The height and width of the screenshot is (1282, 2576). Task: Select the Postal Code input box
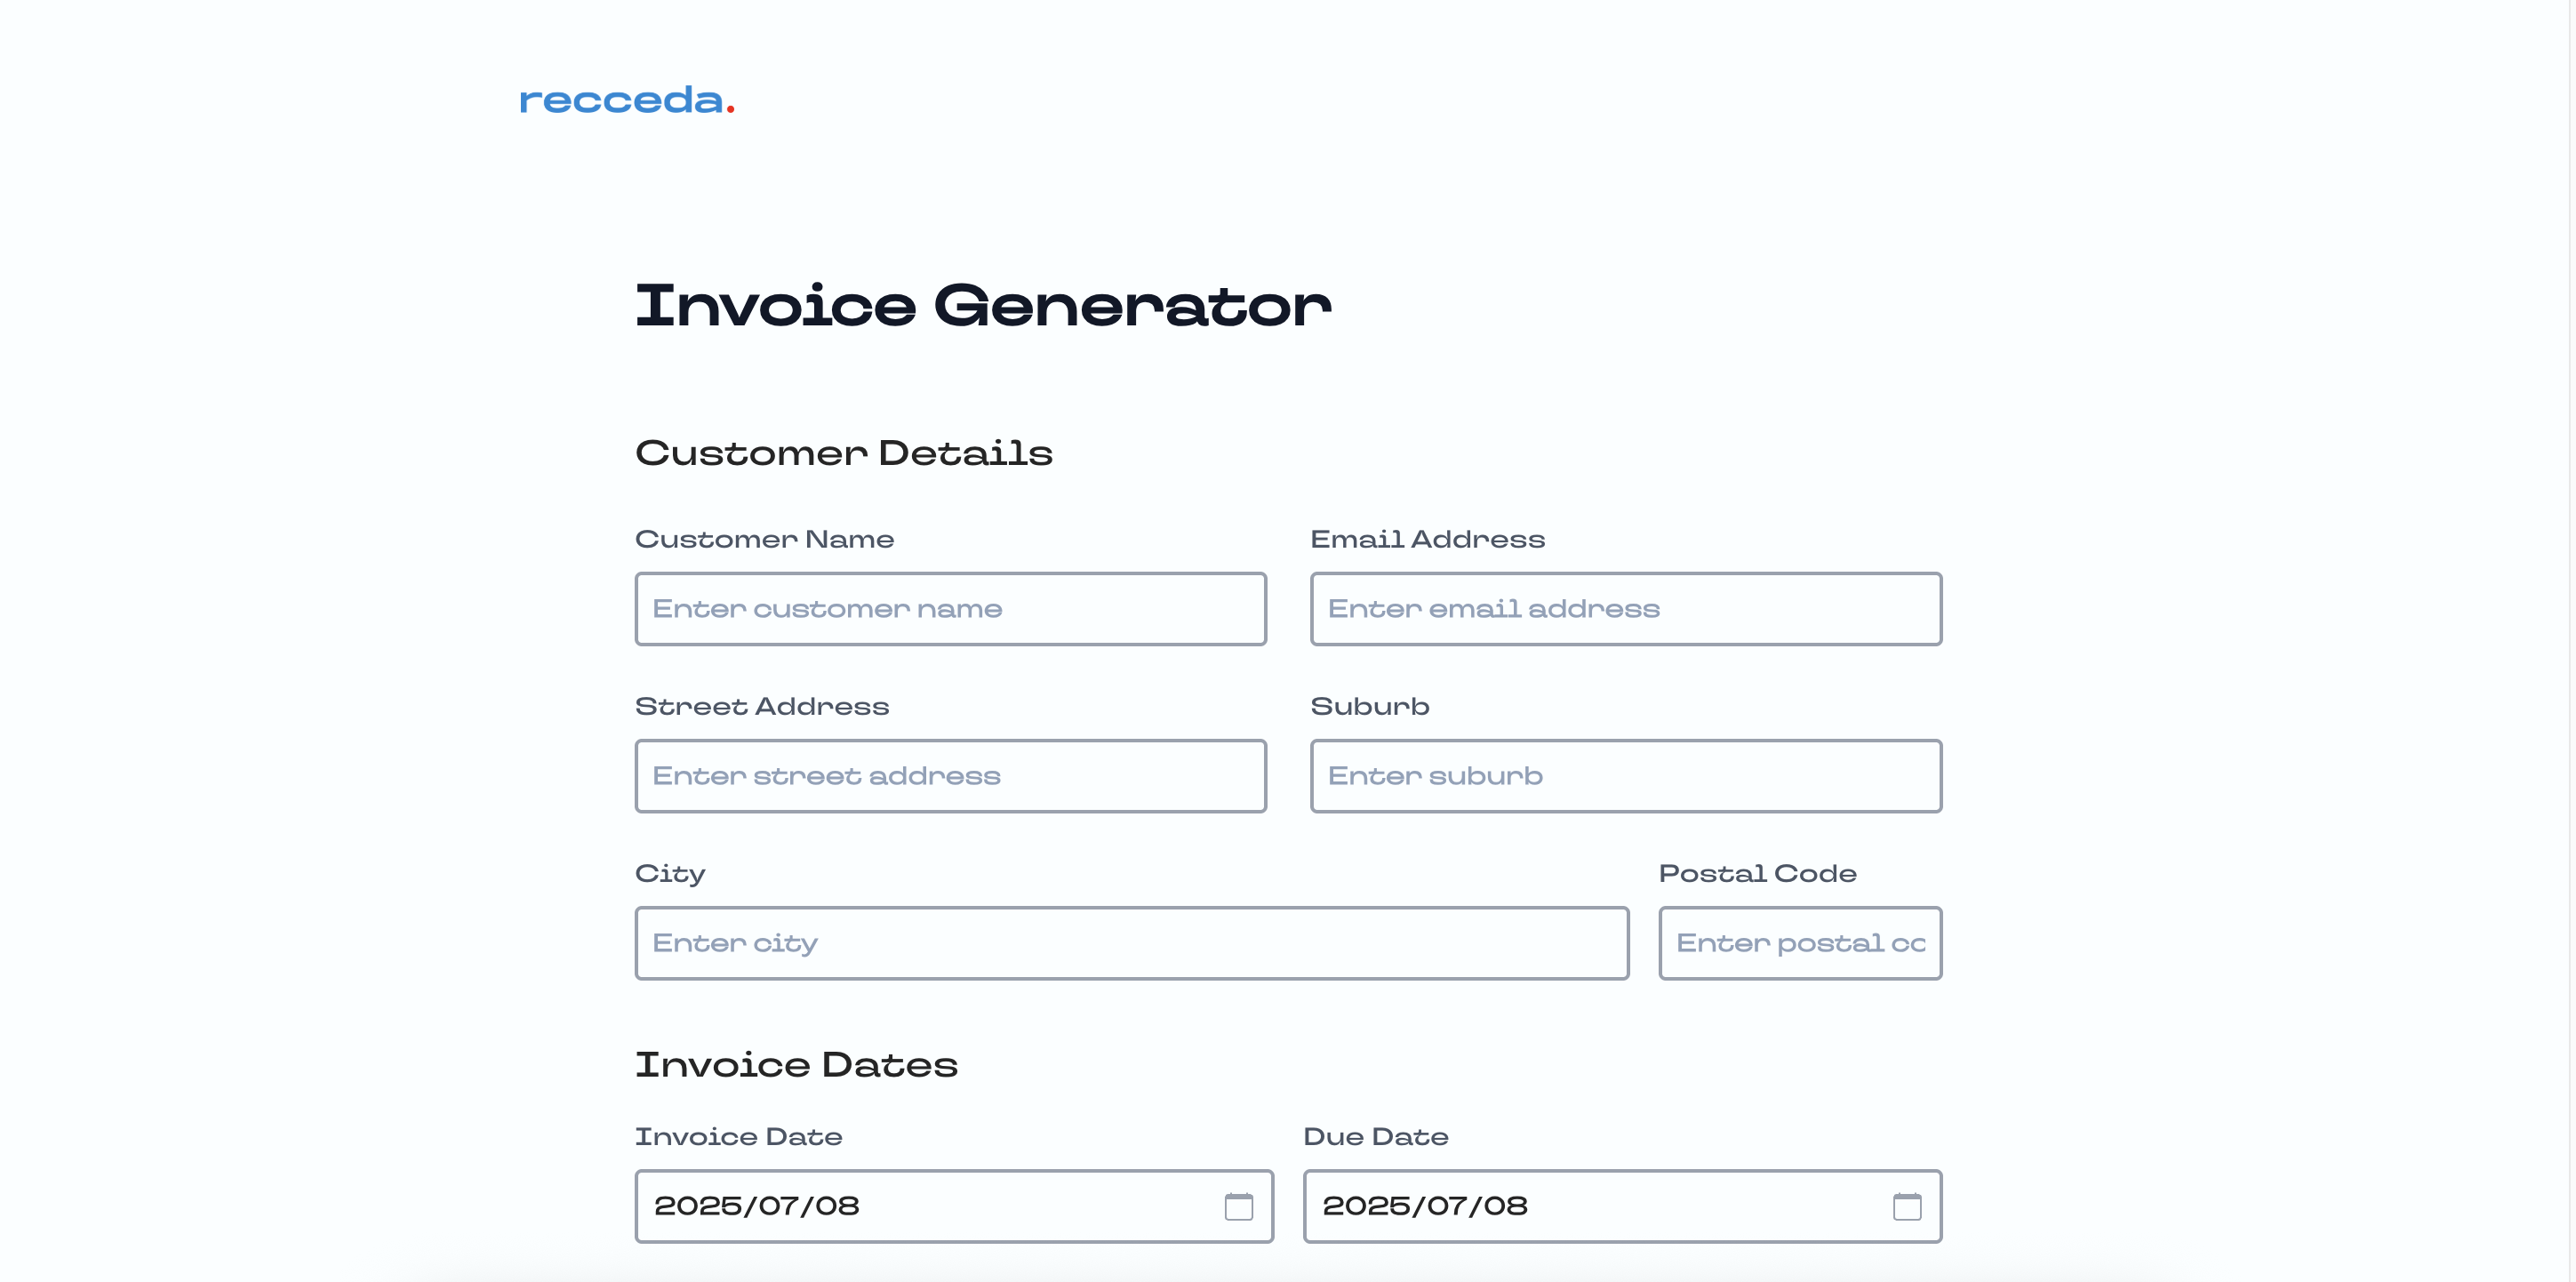point(1799,943)
